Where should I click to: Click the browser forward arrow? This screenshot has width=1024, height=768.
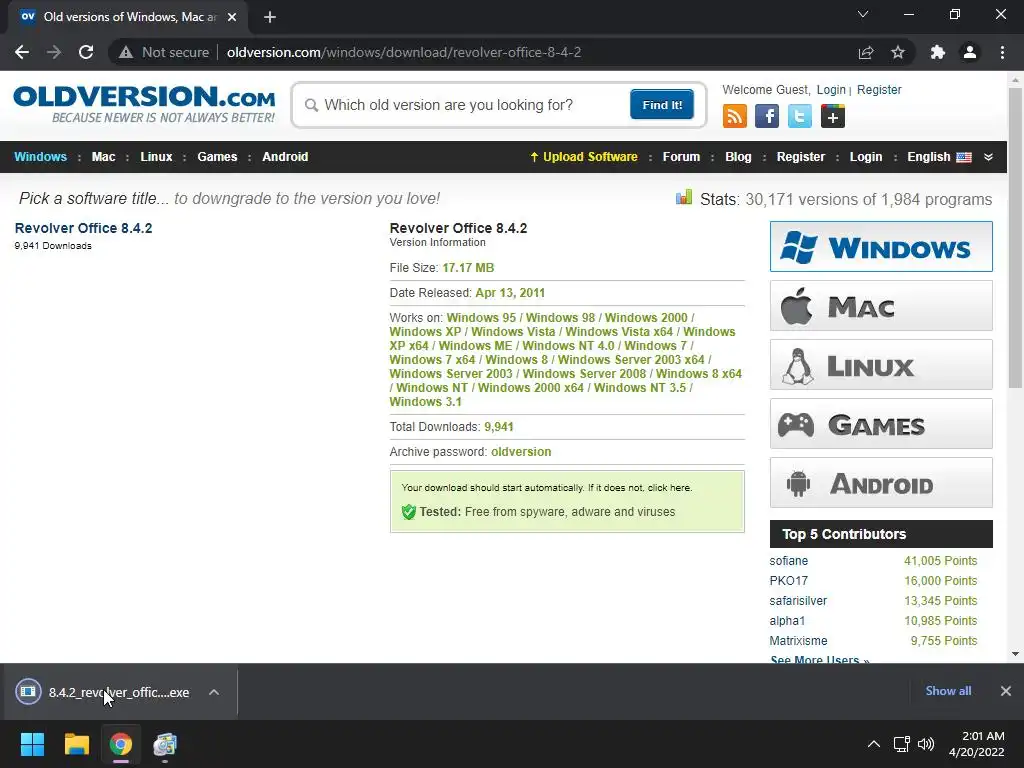click(x=54, y=52)
